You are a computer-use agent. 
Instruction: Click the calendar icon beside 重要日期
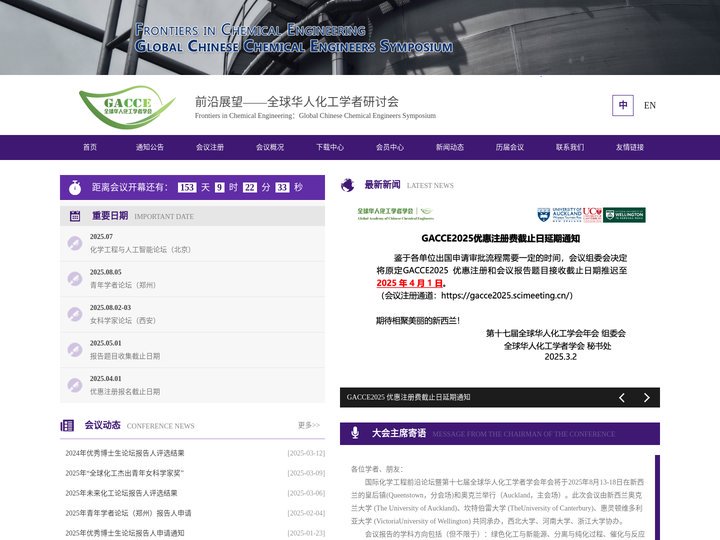pos(75,216)
